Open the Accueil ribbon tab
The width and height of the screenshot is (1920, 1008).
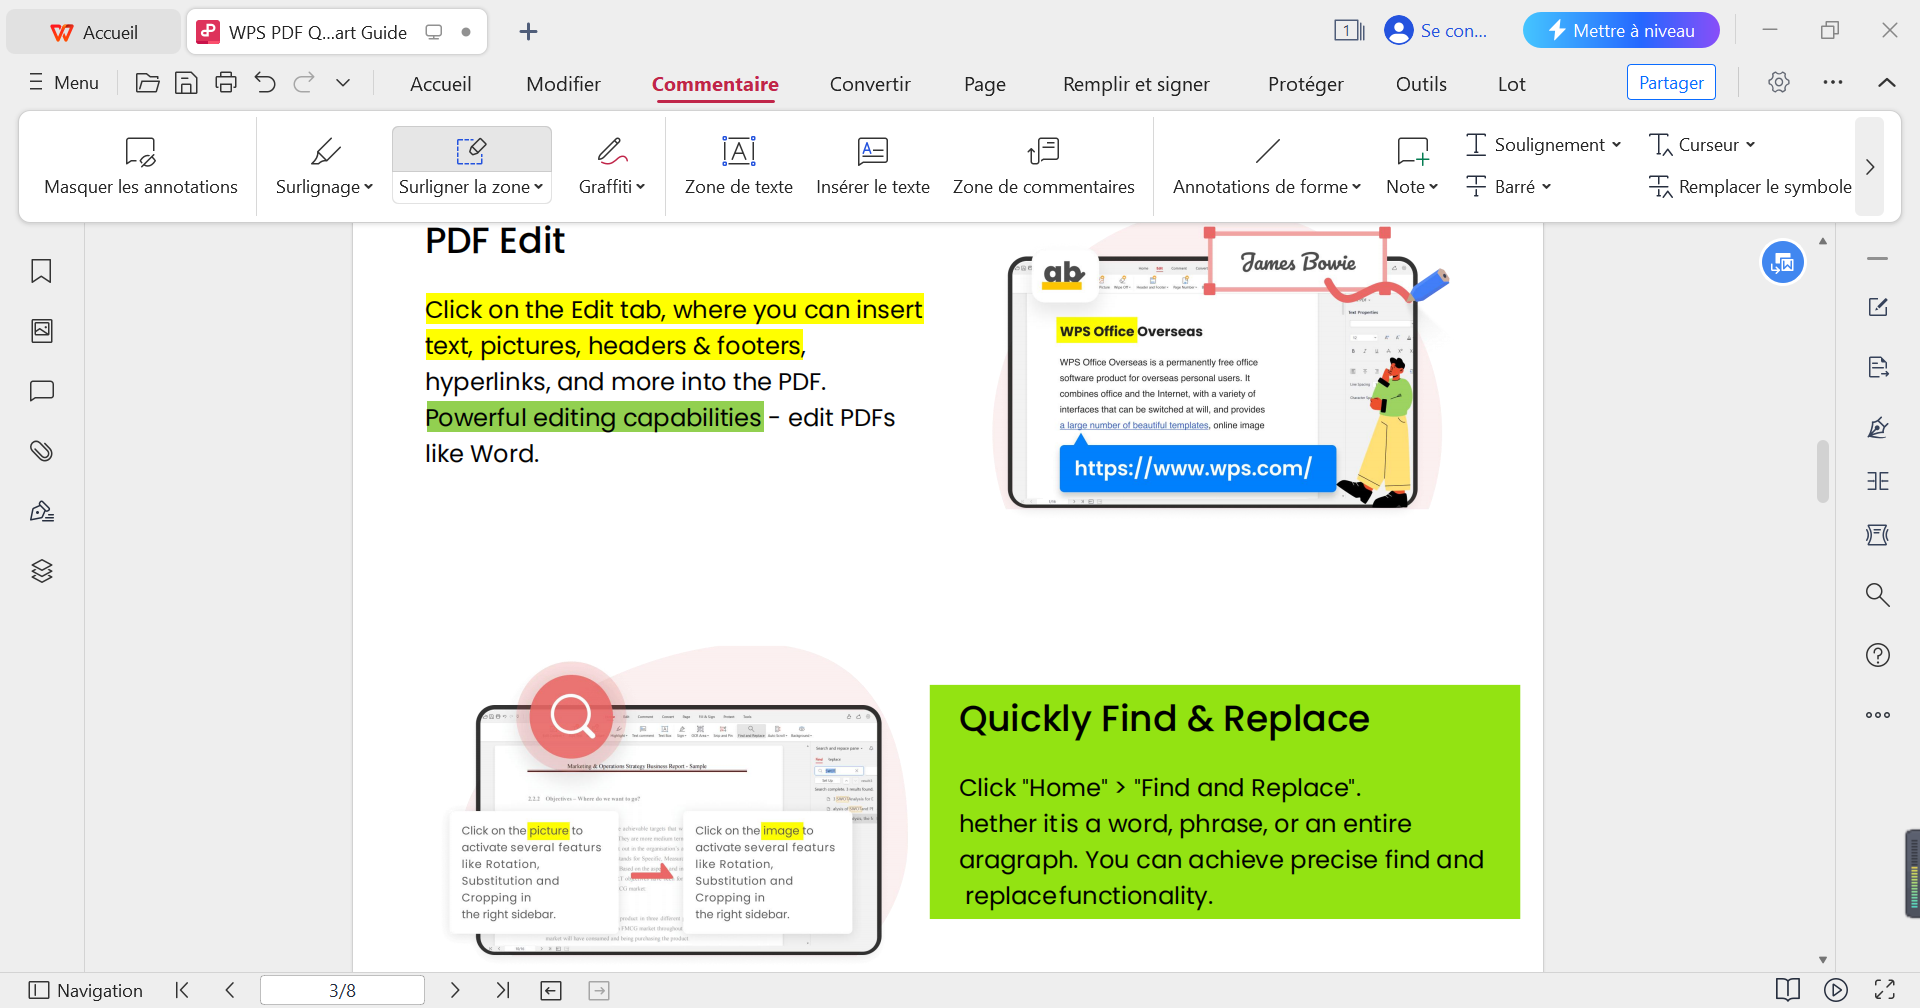(x=441, y=84)
